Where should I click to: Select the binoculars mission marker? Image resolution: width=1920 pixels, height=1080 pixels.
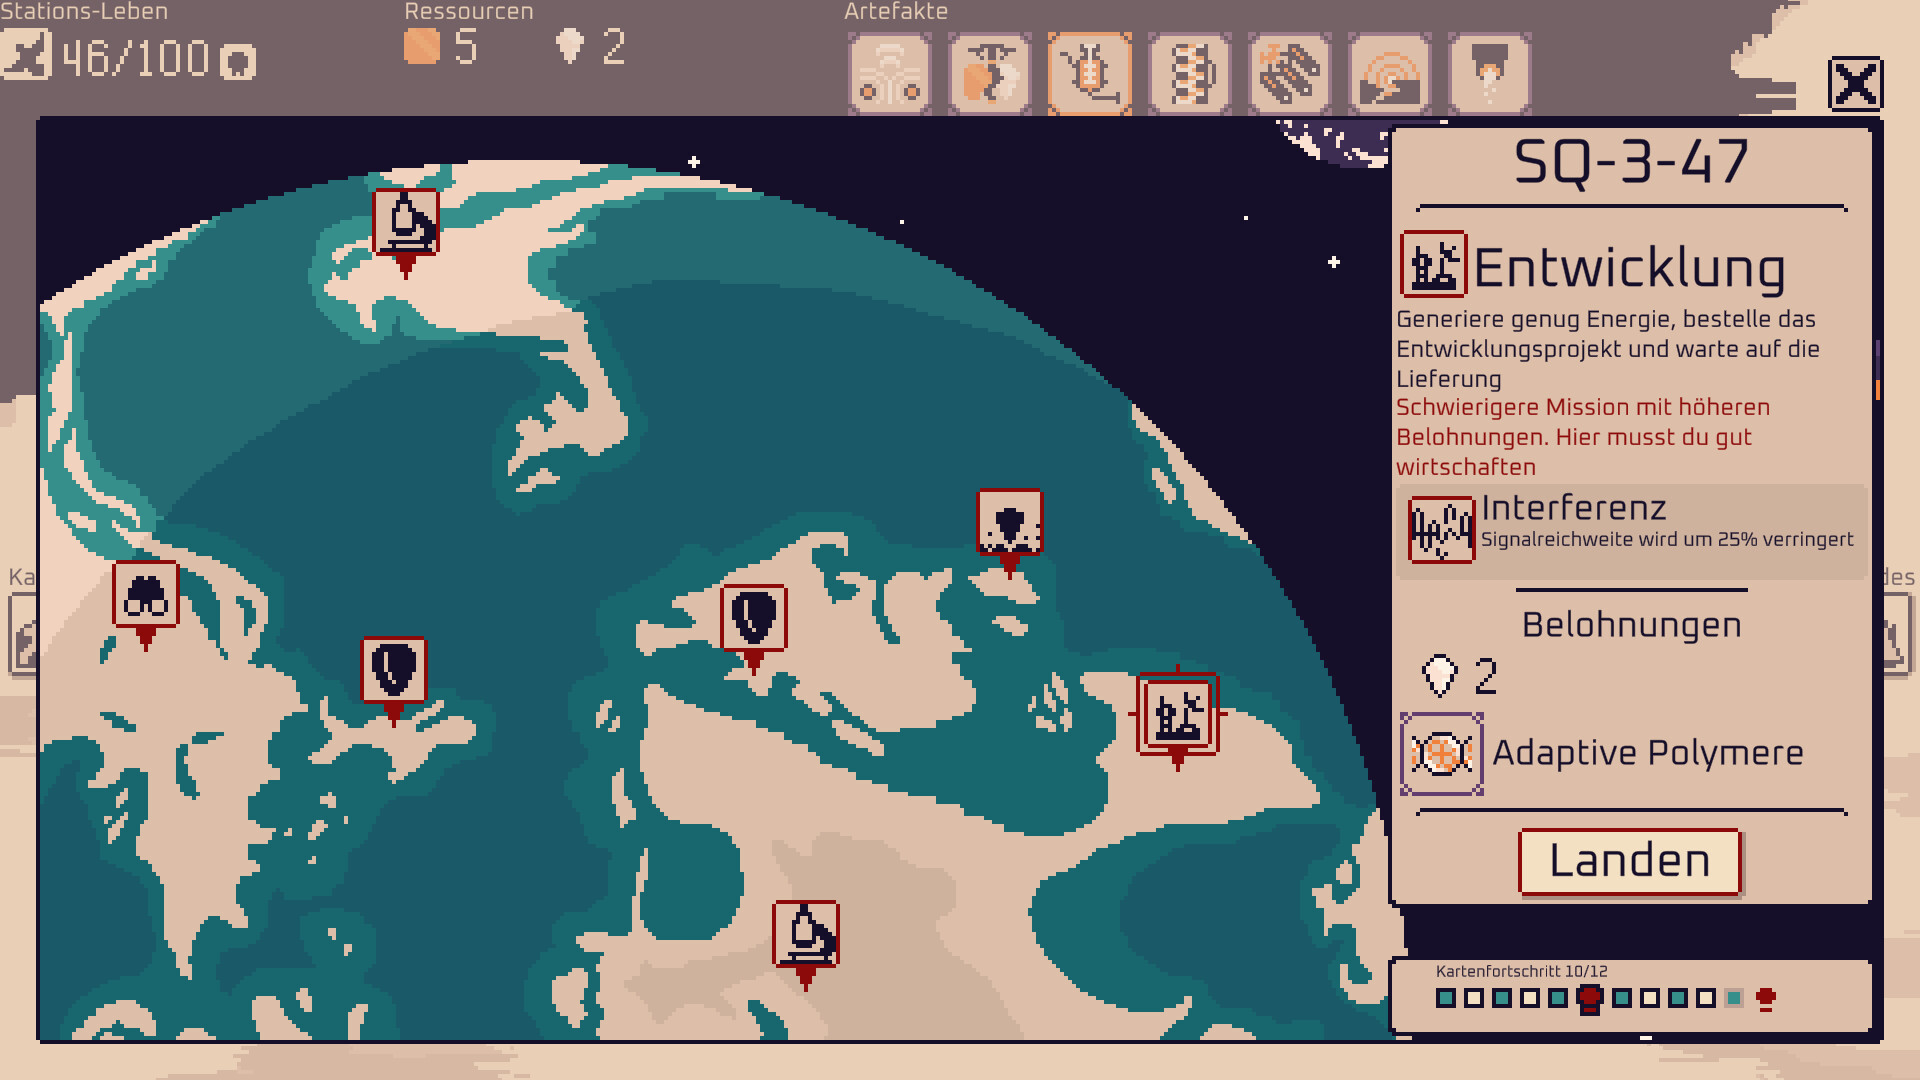click(146, 595)
